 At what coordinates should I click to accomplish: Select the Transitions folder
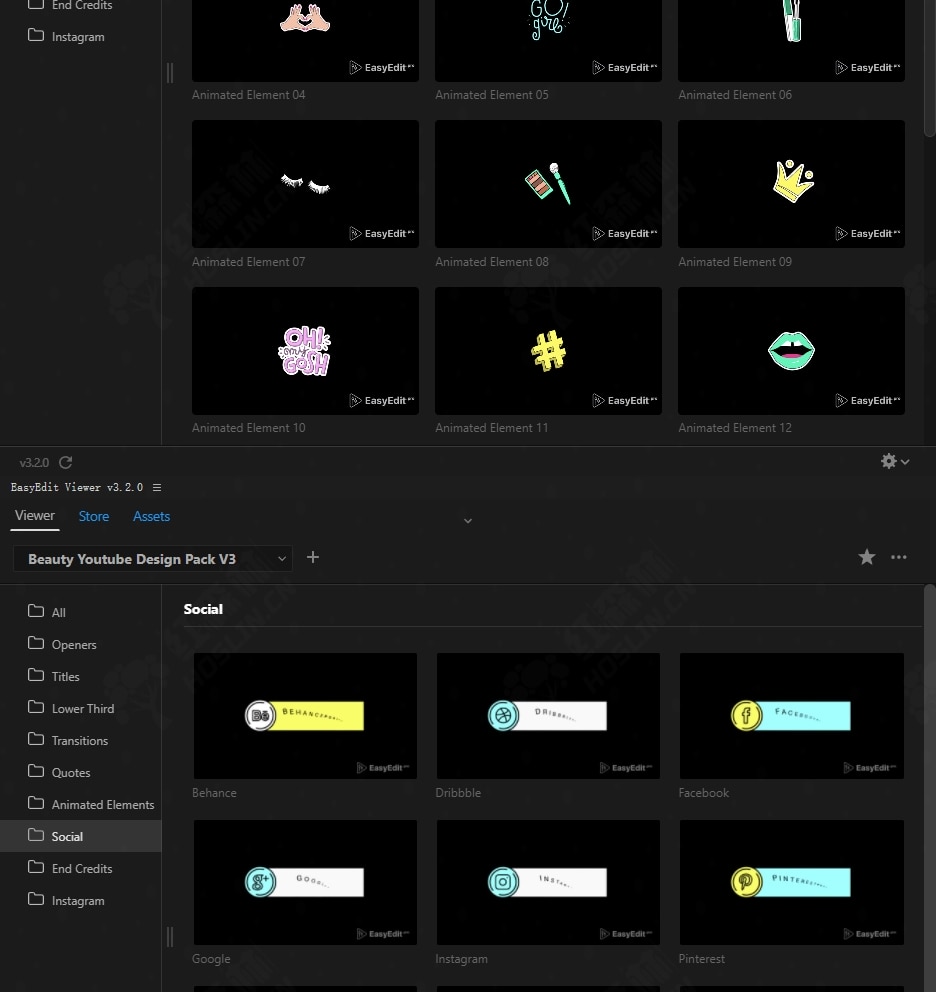coord(81,740)
